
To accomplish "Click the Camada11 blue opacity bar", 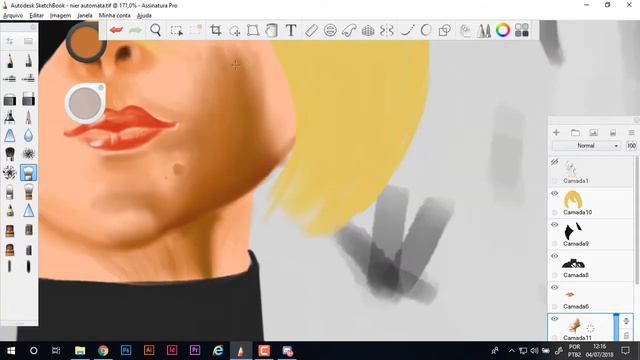I will pyautogui.click(x=616, y=327).
